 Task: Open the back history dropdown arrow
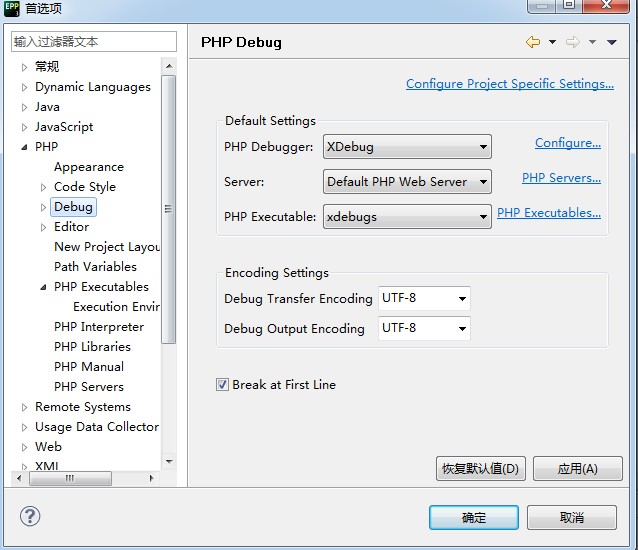pos(552,42)
